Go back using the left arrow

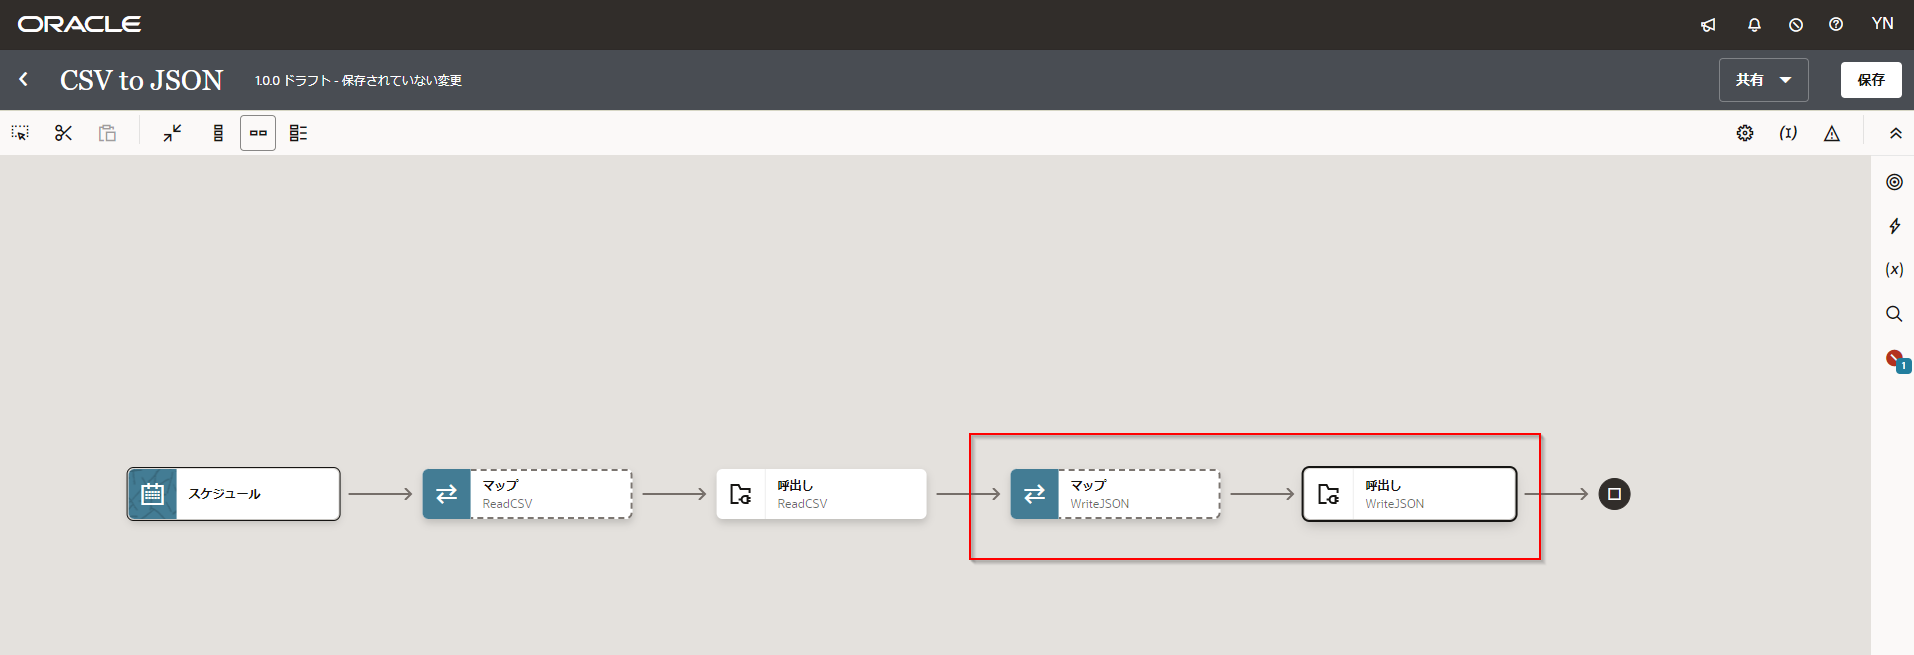(x=24, y=79)
